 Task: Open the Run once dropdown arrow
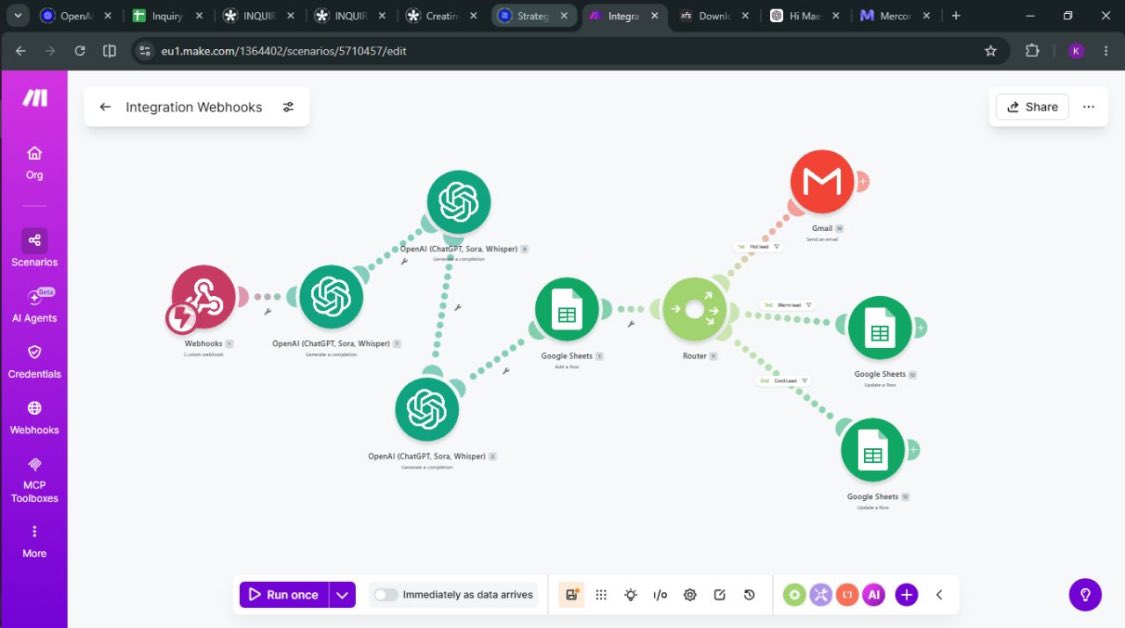342,595
